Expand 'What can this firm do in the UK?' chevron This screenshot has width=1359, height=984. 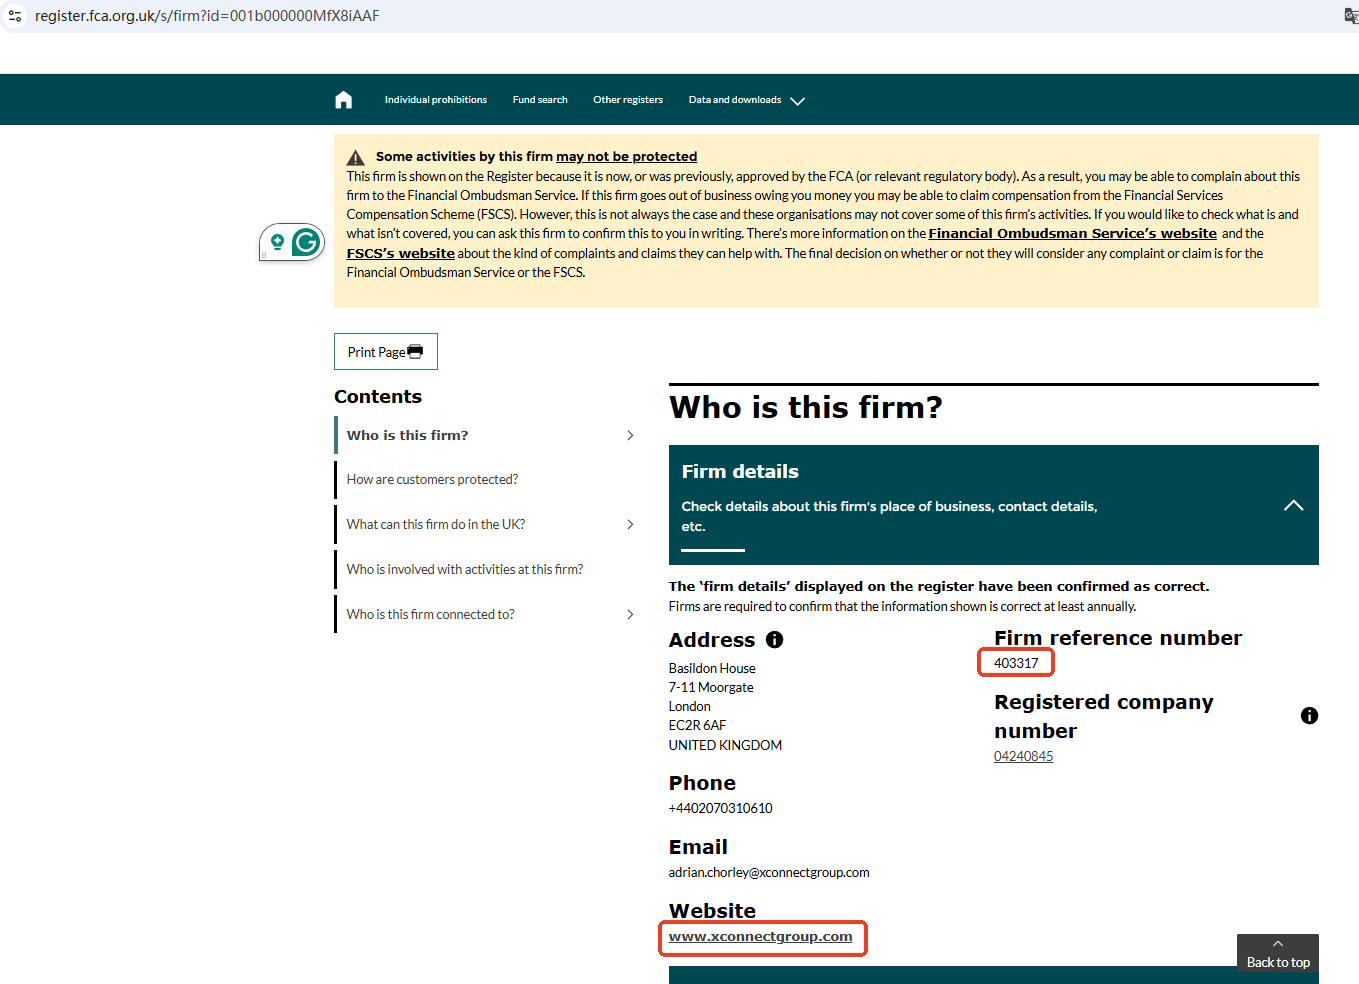click(630, 524)
